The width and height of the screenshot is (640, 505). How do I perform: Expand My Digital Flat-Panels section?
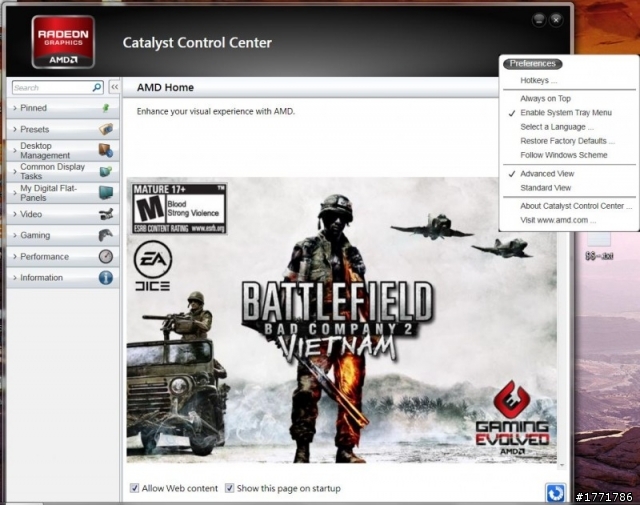pos(63,193)
